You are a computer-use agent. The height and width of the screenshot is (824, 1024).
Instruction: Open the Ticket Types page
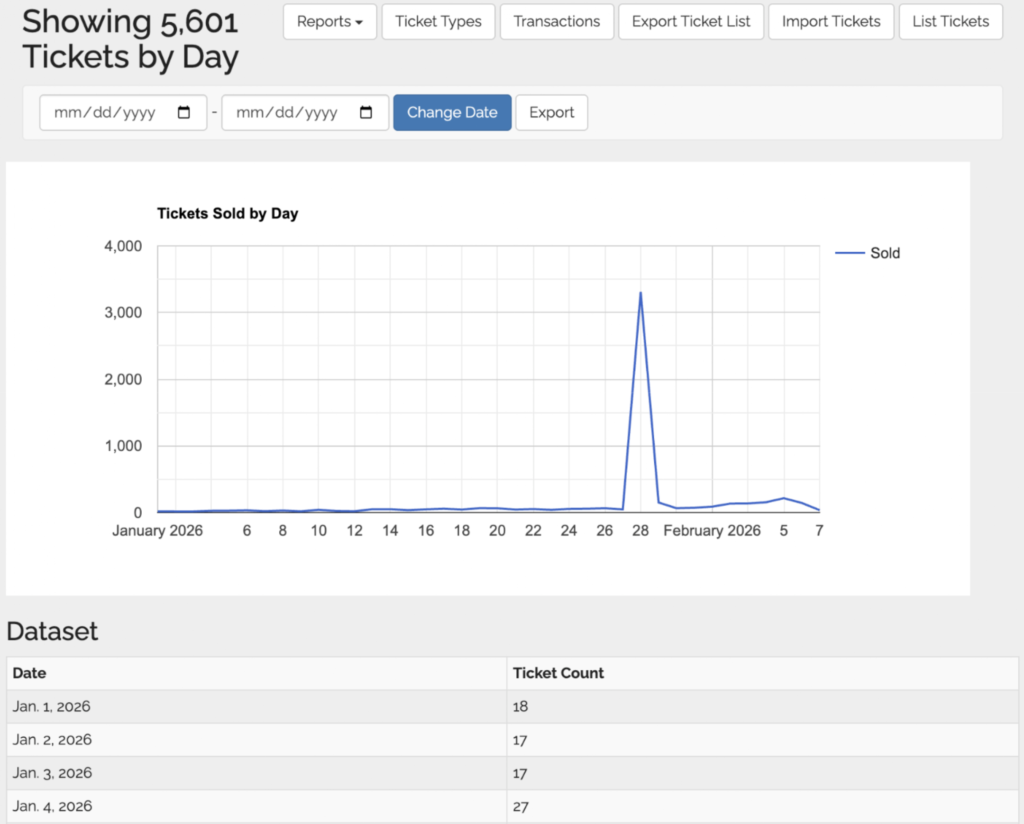(x=438, y=21)
